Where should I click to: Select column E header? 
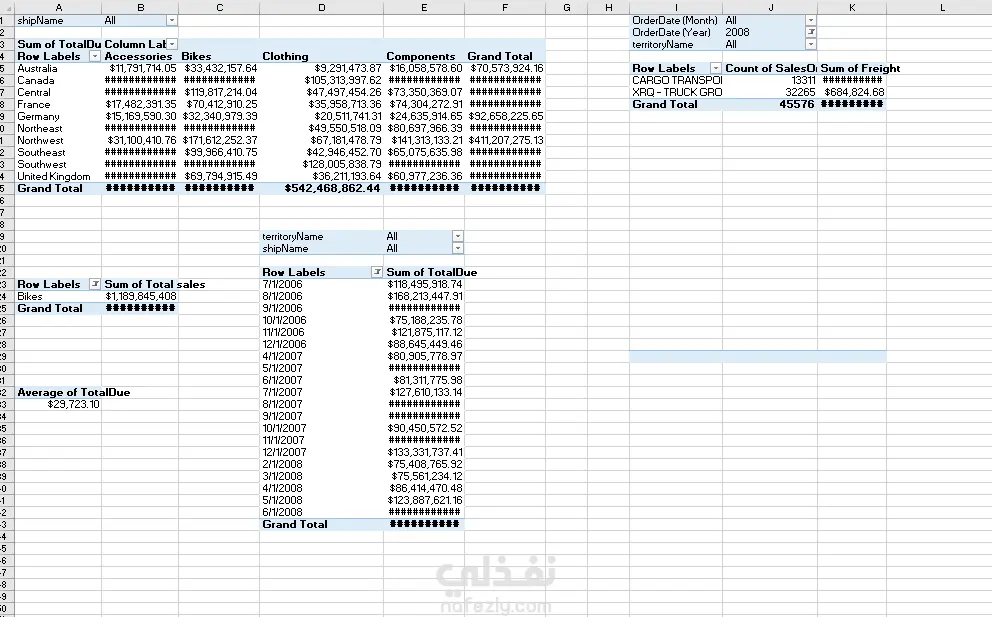click(x=424, y=8)
